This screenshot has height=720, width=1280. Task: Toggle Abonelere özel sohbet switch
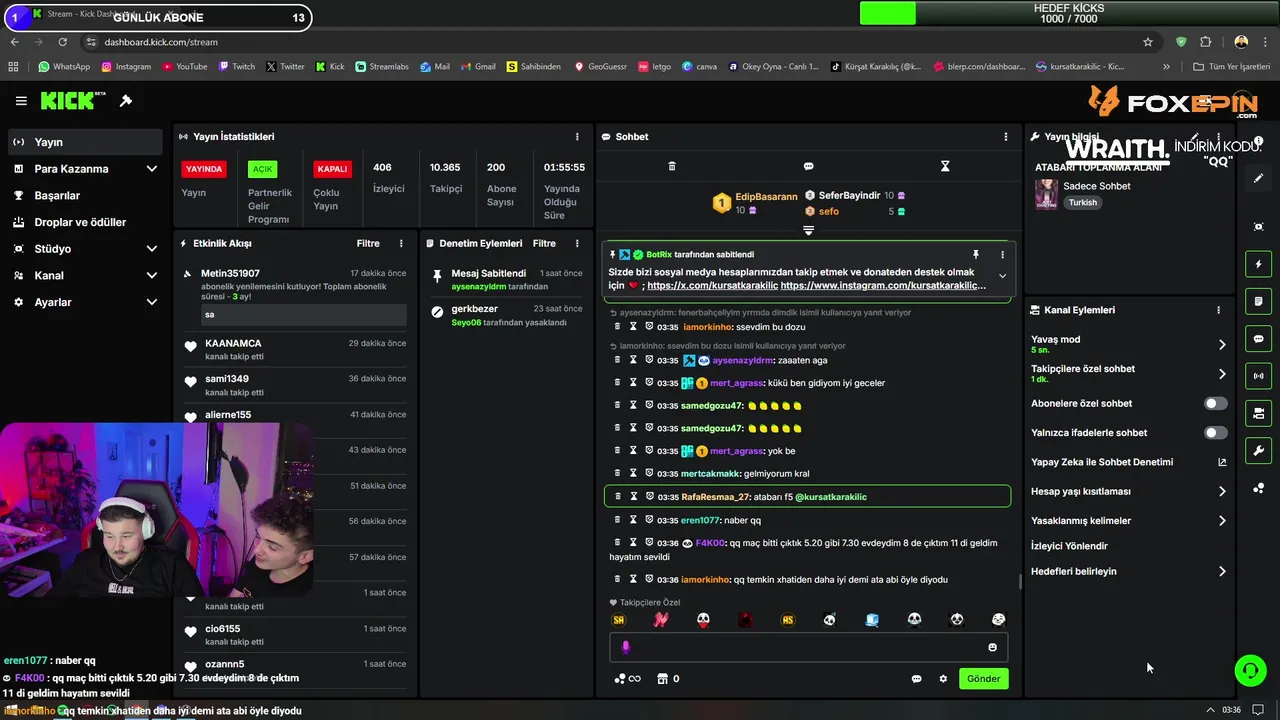click(1215, 404)
